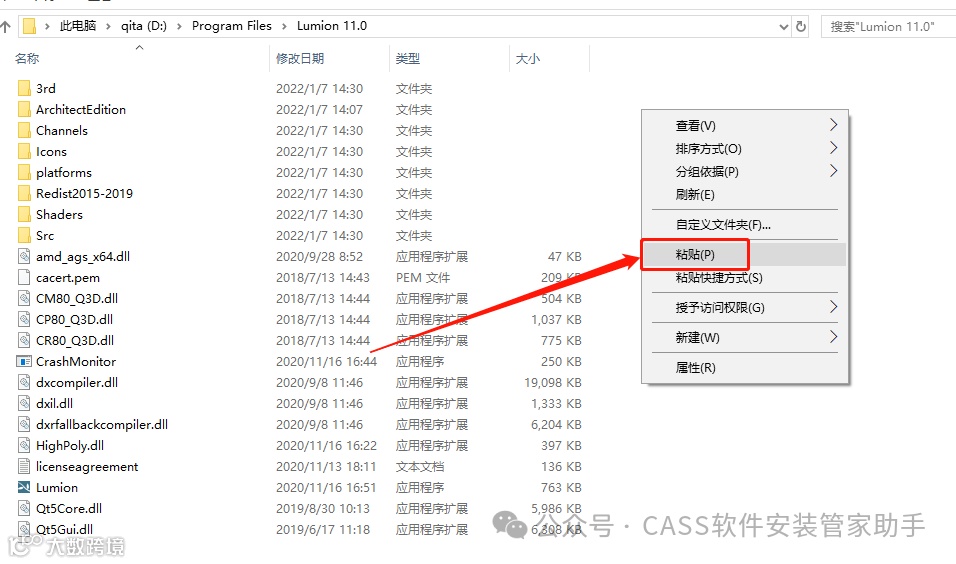Go to qita (D:) in breadcrumb
Viewport: 956px width, 564px height.
click(x=143, y=26)
